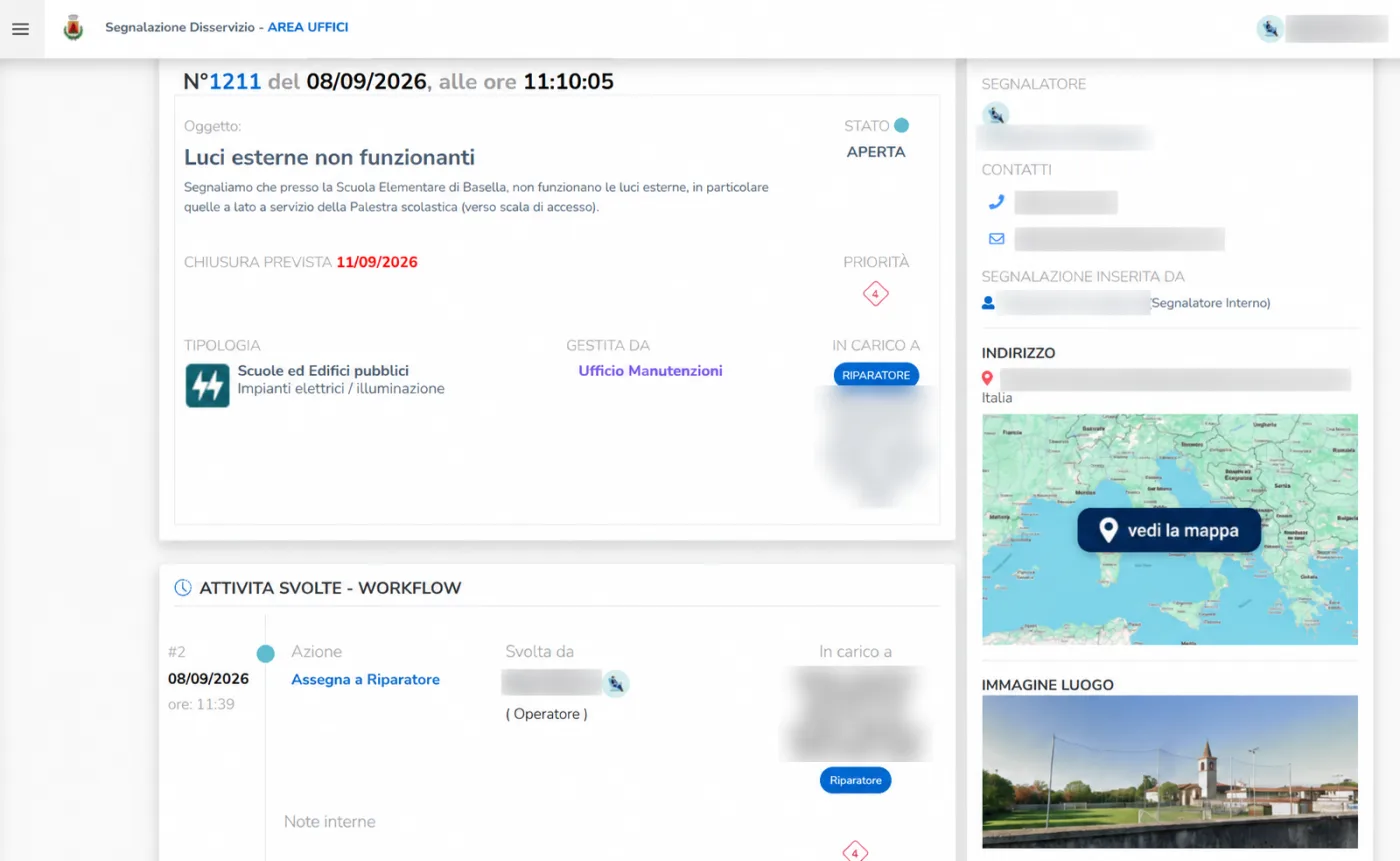Click the teal status dot next to STATO
1400x861 pixels.
click(x=901, y=125)
